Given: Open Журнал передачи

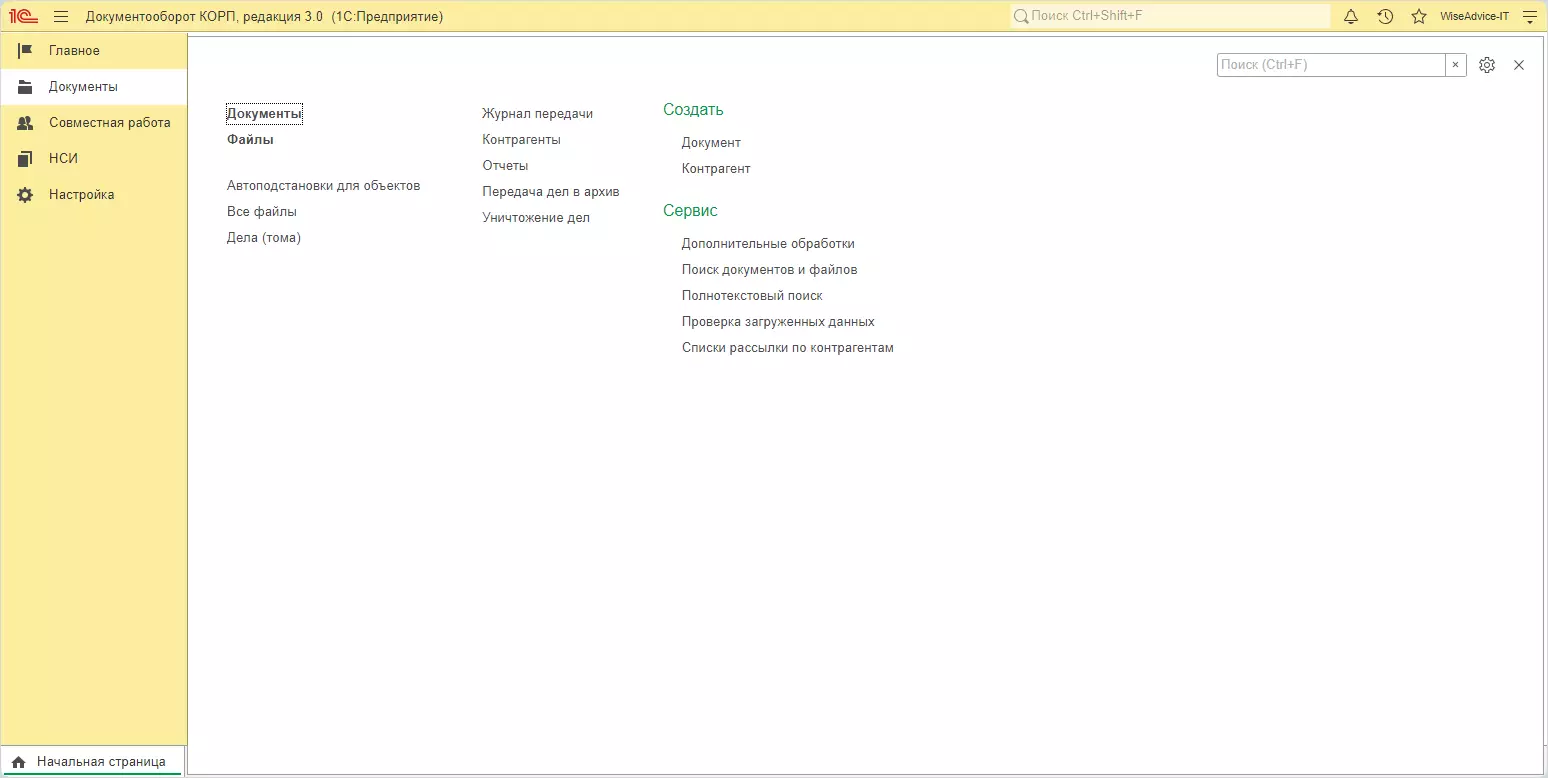Looking at the screenshot, I should click(537, 114).
